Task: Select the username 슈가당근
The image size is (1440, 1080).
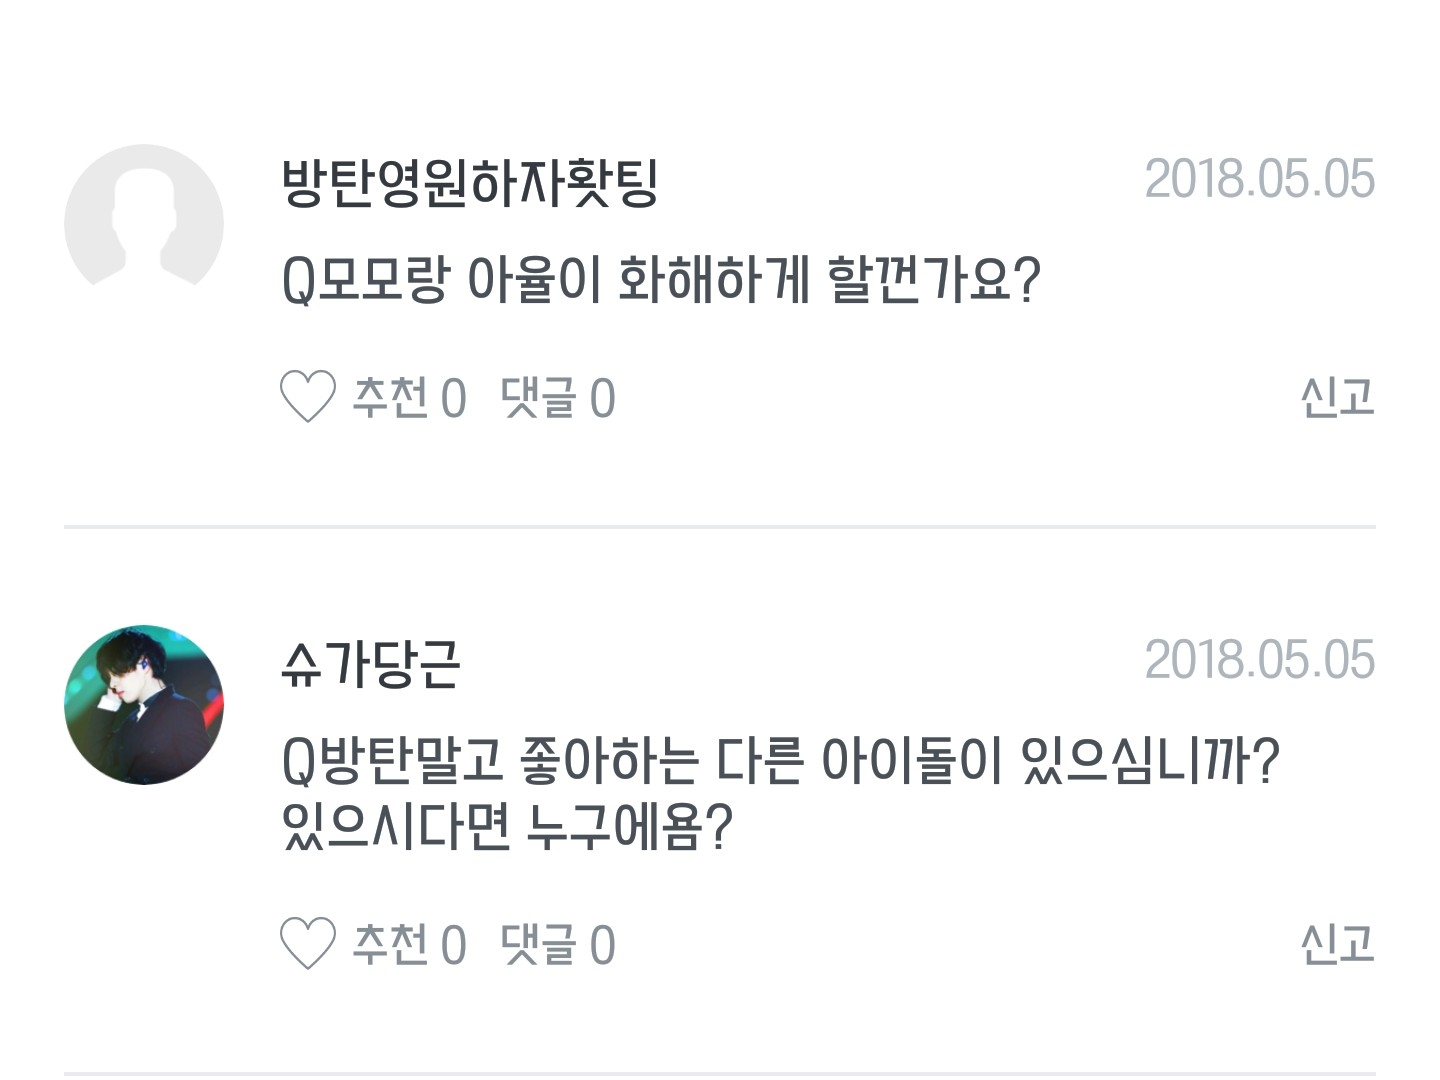Action: pos(371,664)
